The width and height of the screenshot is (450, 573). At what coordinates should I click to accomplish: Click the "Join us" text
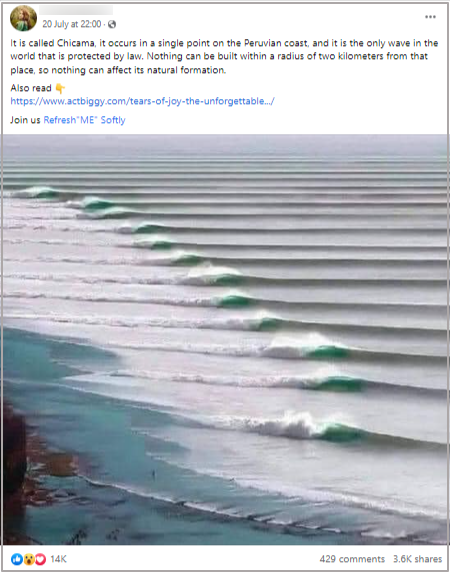click(25, 120)
